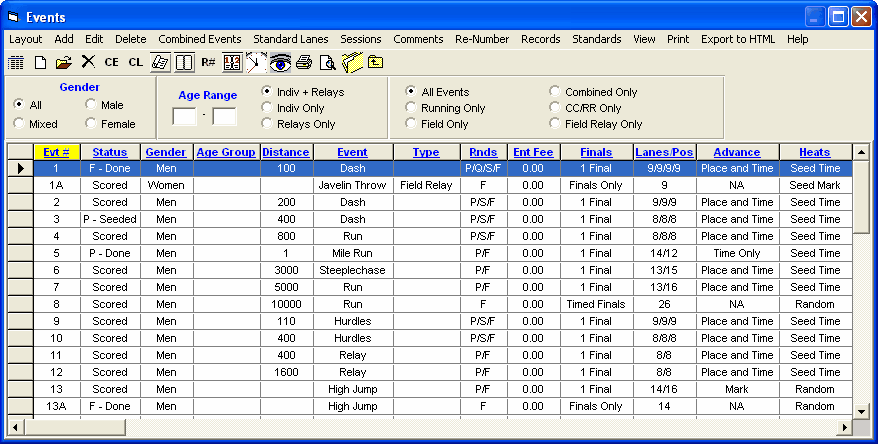878x444 pixels.
Task: Click the Timed Finals cell
Action: pyautogui.click(x=596, y=305)
